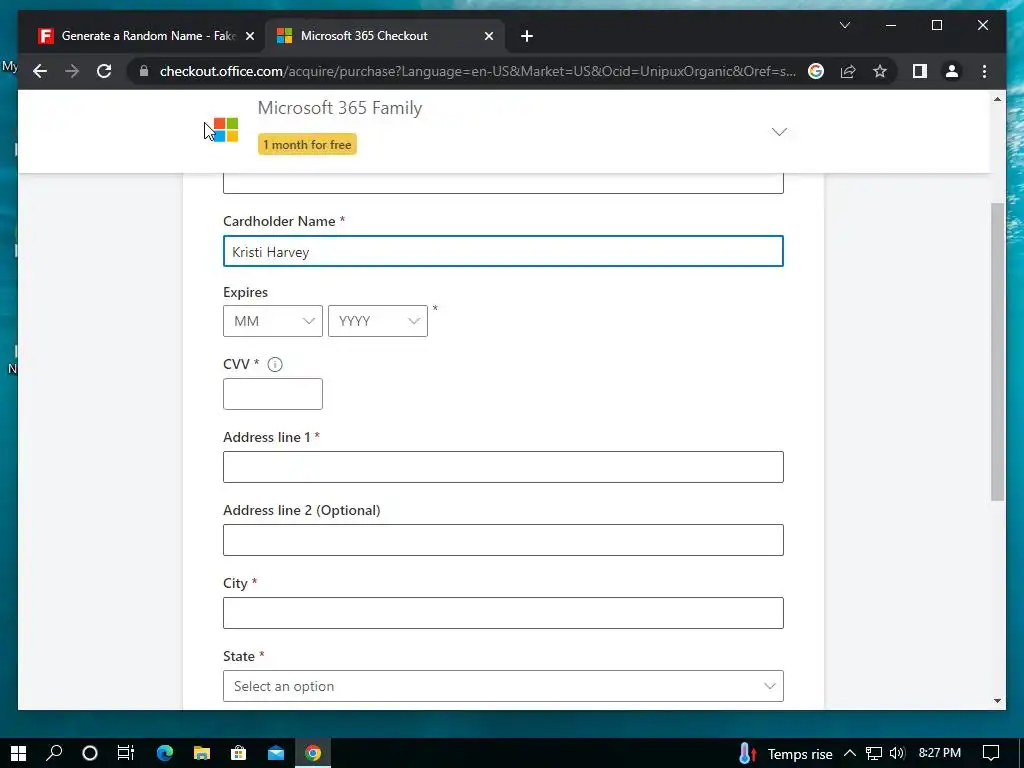The width and height of the screenshot is (1024, 768).
Task: Click the Microsoft logo in header
Action: click(226, 129)
